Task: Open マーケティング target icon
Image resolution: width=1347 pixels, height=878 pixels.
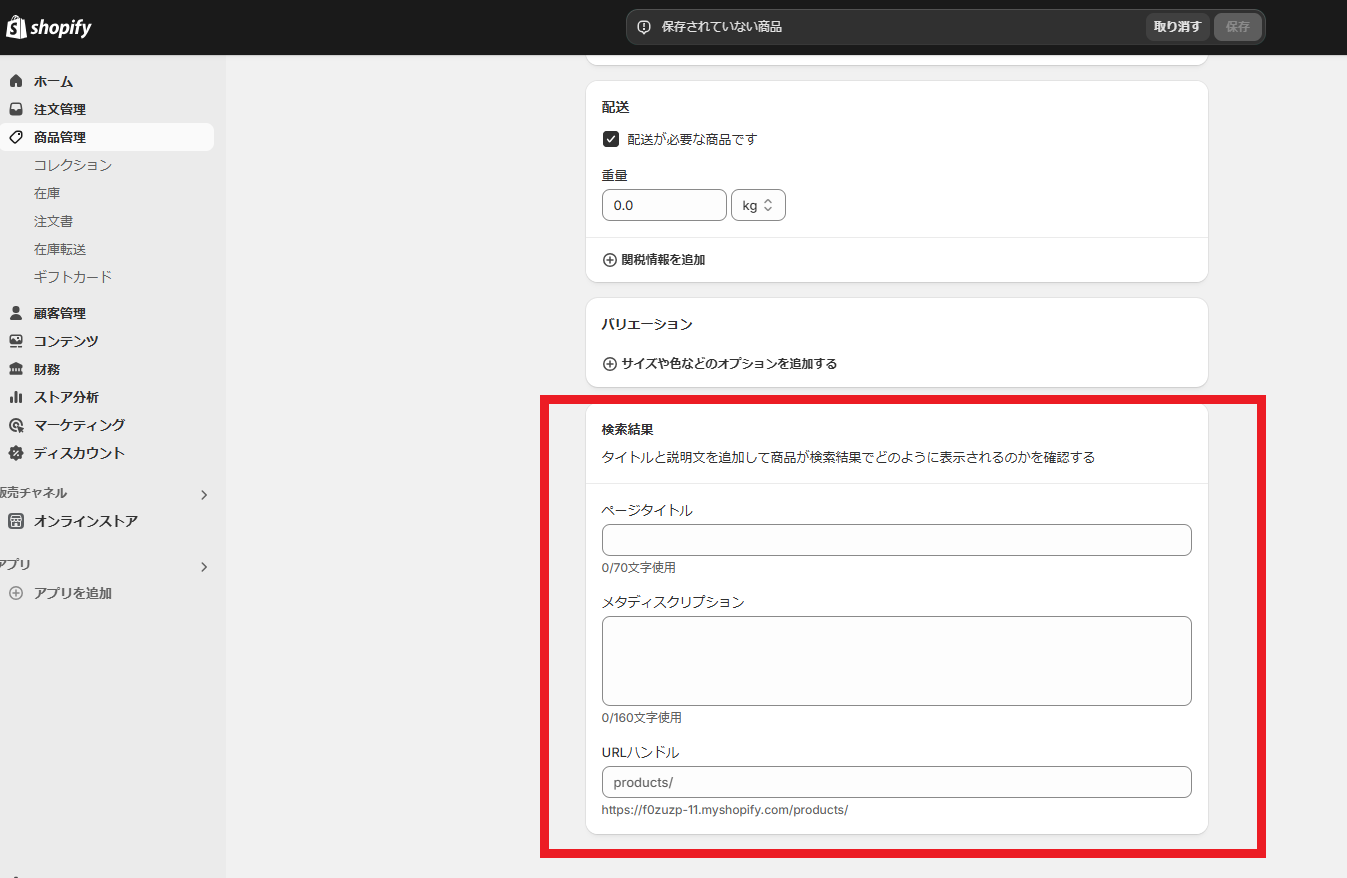Action: [x=16, y=425]
